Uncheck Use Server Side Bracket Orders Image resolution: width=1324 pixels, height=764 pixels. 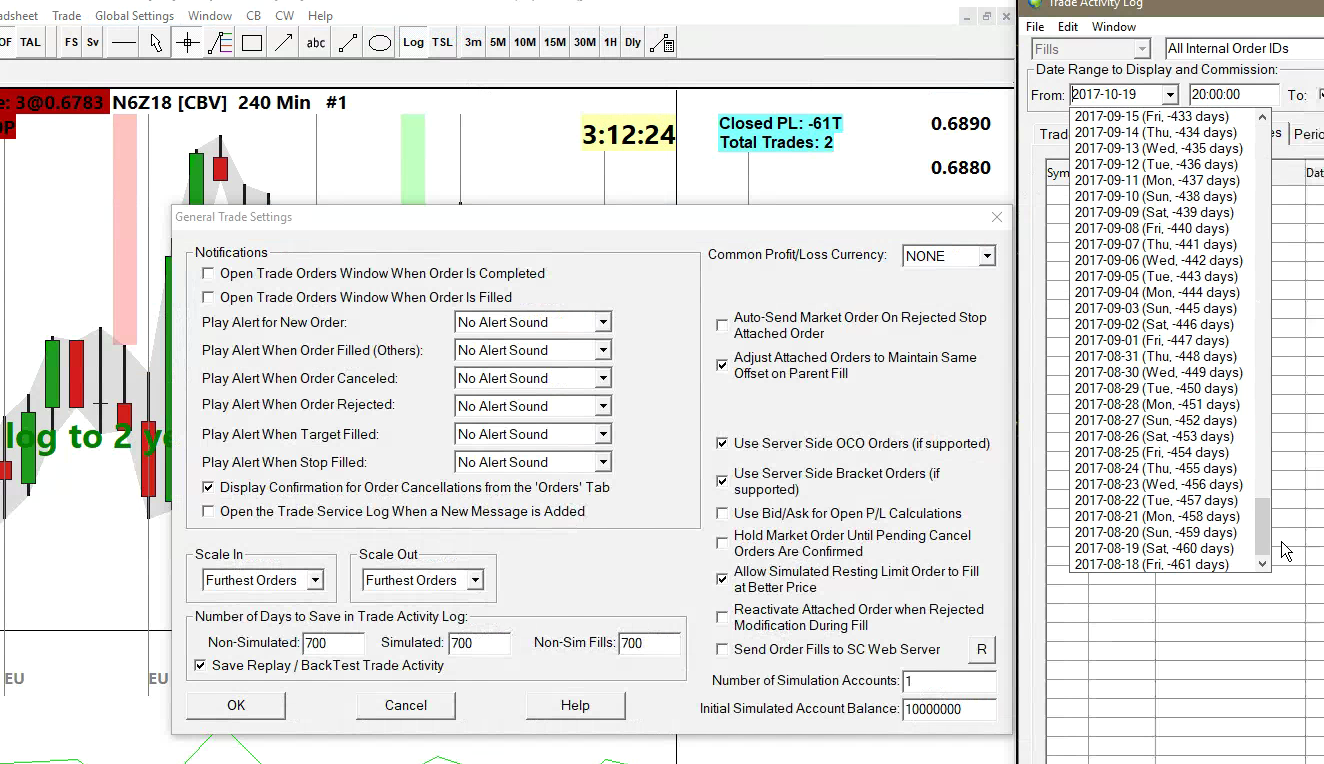click(722, 481)
